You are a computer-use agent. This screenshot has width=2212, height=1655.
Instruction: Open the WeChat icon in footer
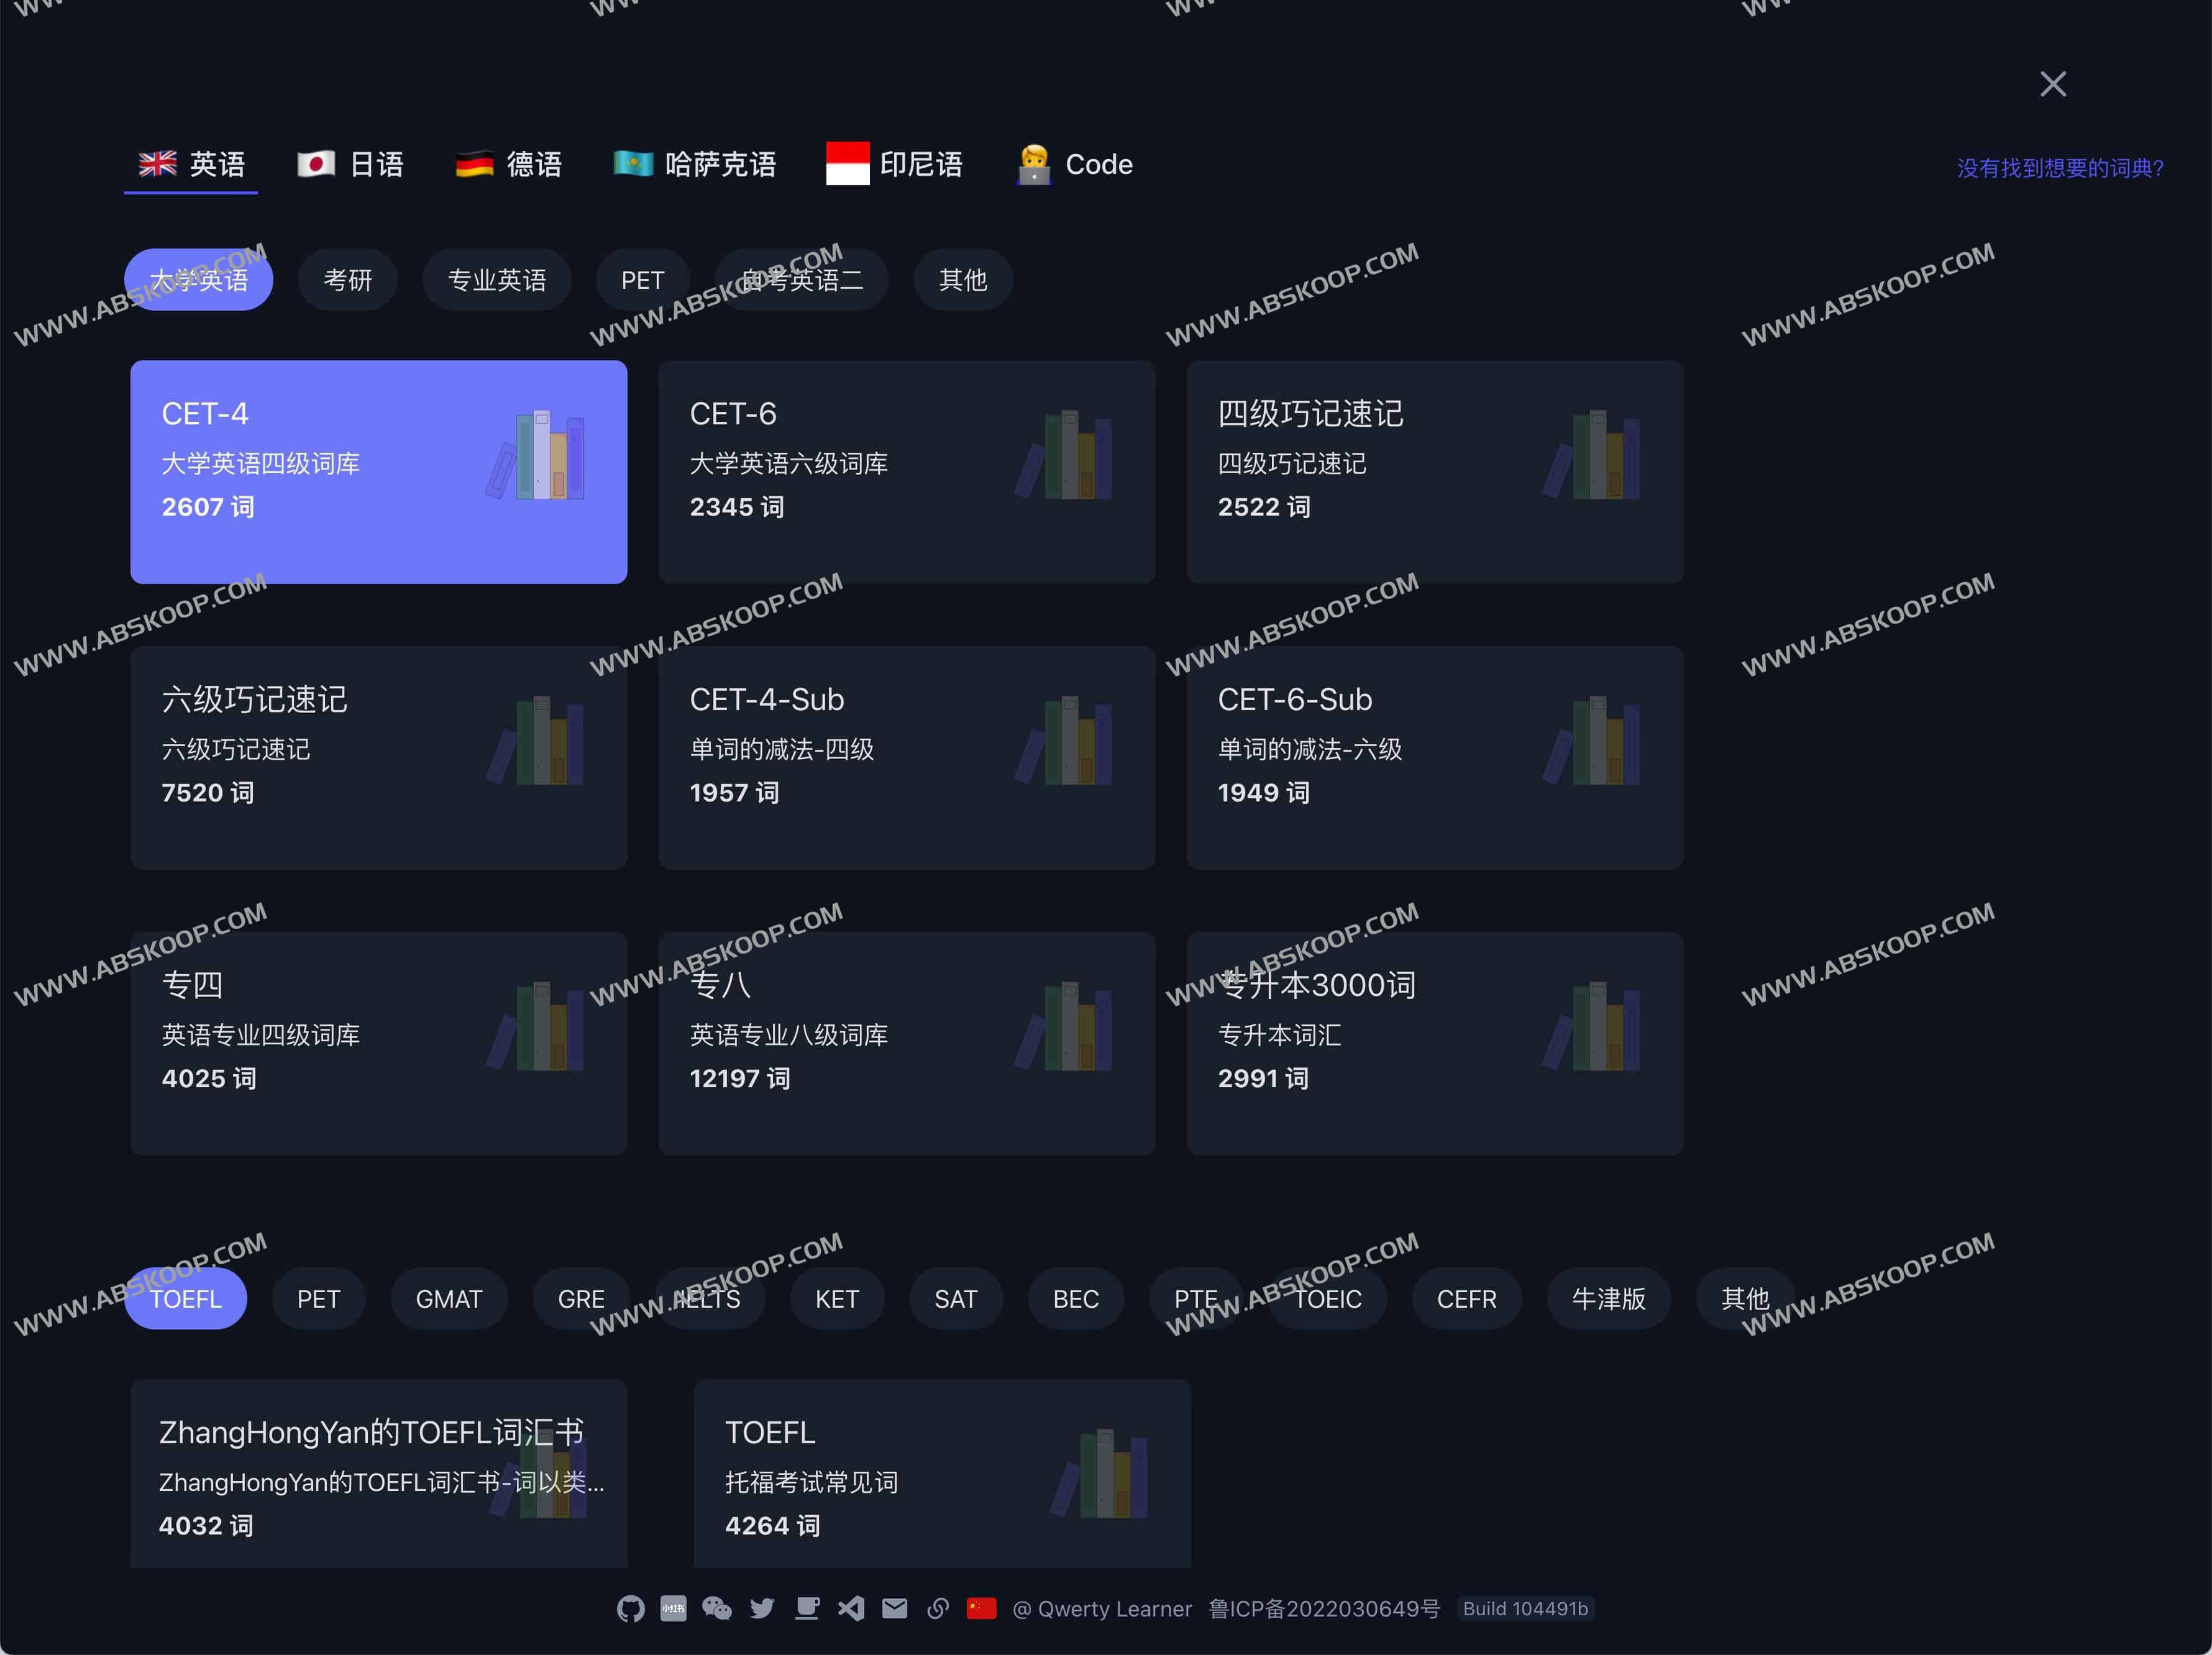717,1608
